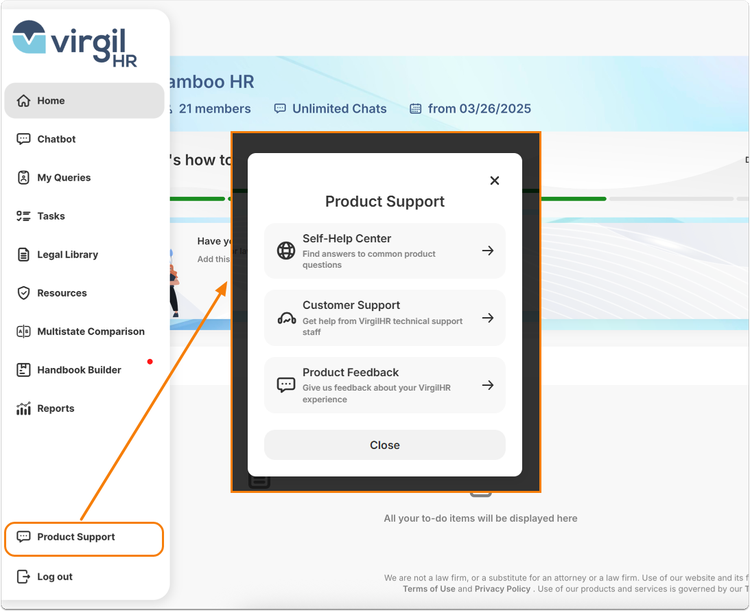Click "All your to-do items will be displayed here"

click(480, 518)
